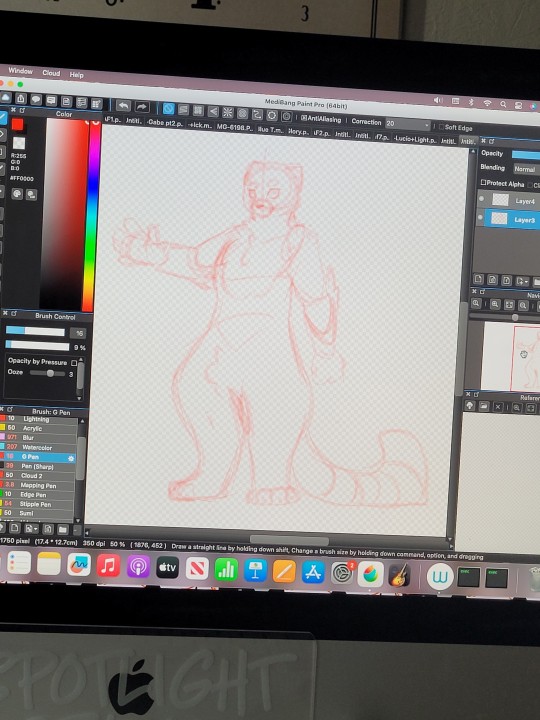Enable the crisscross grid snap icon
Viewport: 540px width, 720px height.
198,110
